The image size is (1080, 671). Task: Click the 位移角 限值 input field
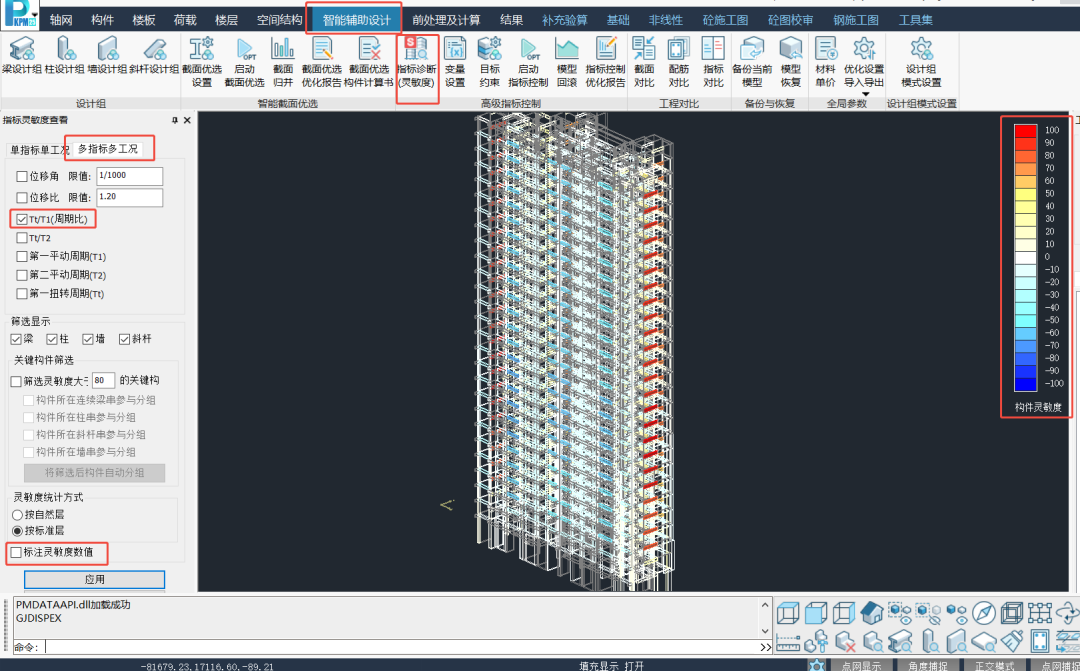(x=128, y=176)
